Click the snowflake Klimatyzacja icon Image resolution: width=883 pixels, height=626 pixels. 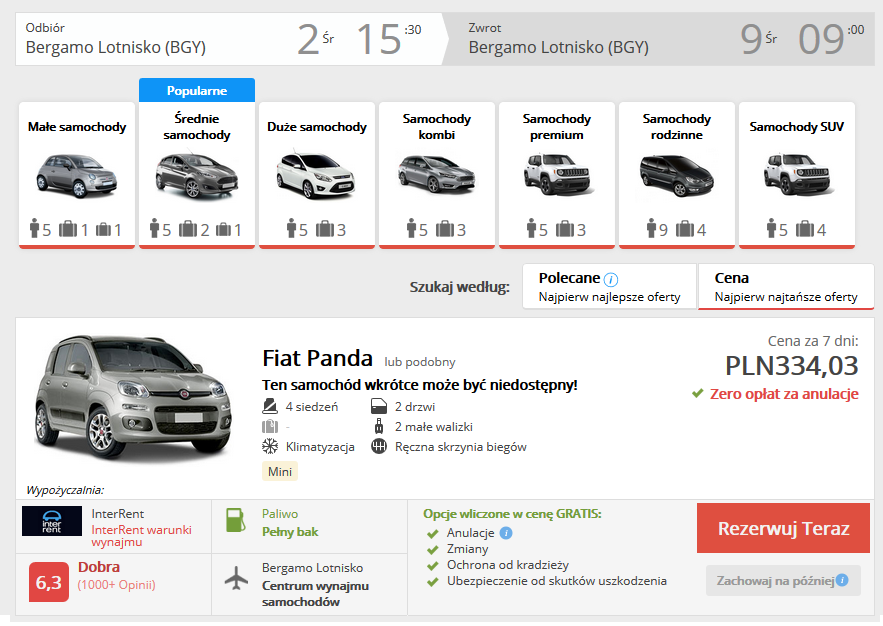coord(270,446)
